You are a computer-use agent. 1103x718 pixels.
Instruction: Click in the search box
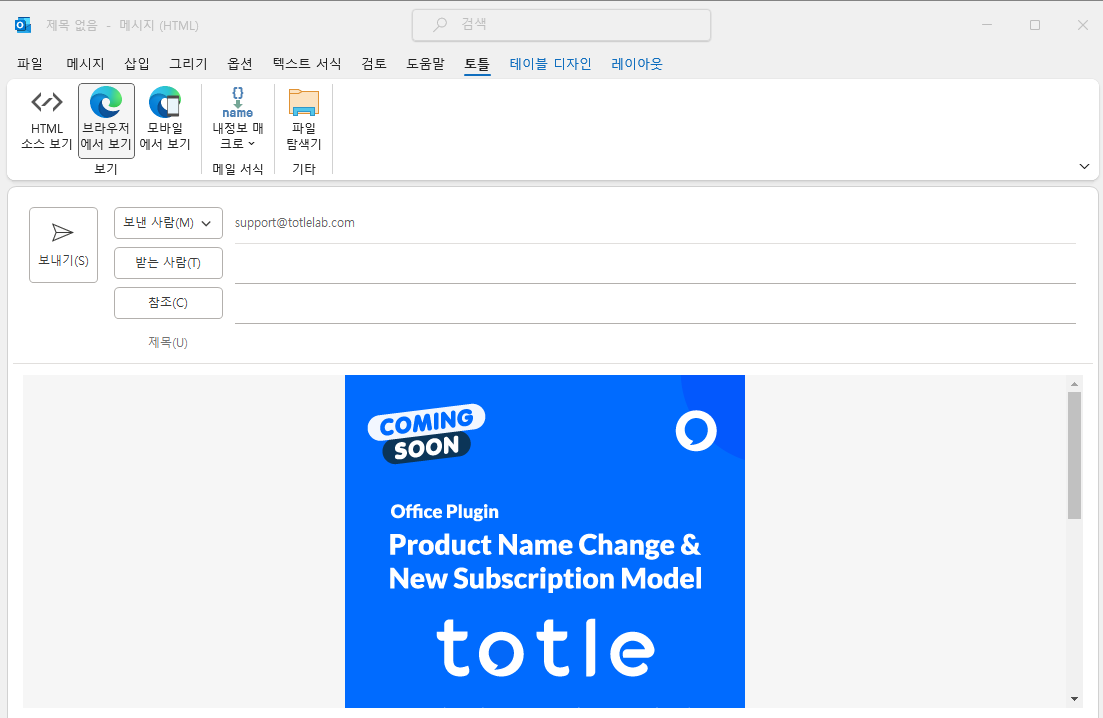(561, 25)
